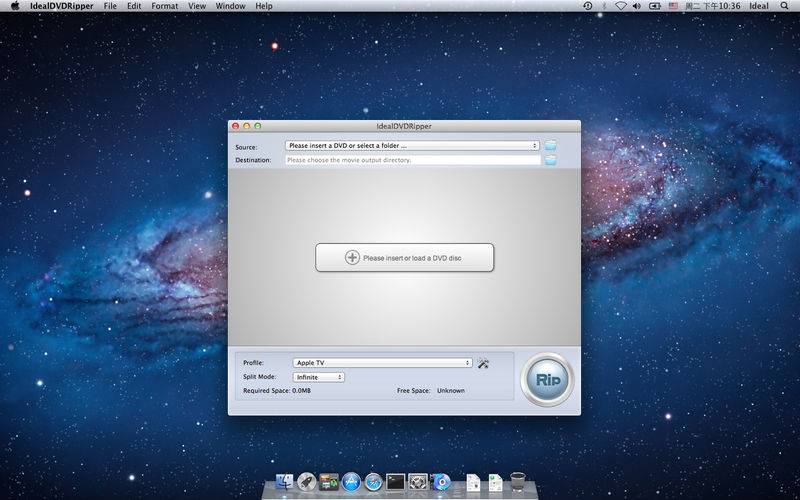This screenshot has height=500, width=800.
Task: Minimize the window with the yellow button
Action: (x=246, y=126)
